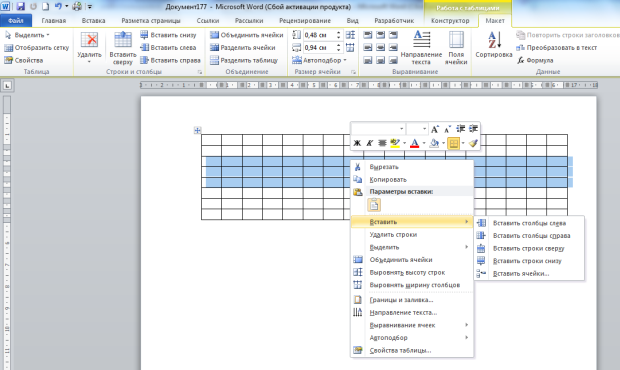Screen dimensions: 620x370
Task: Choose Вставить строки снизу in submenu
Action: pyautogui.click(x=529, y=261)
